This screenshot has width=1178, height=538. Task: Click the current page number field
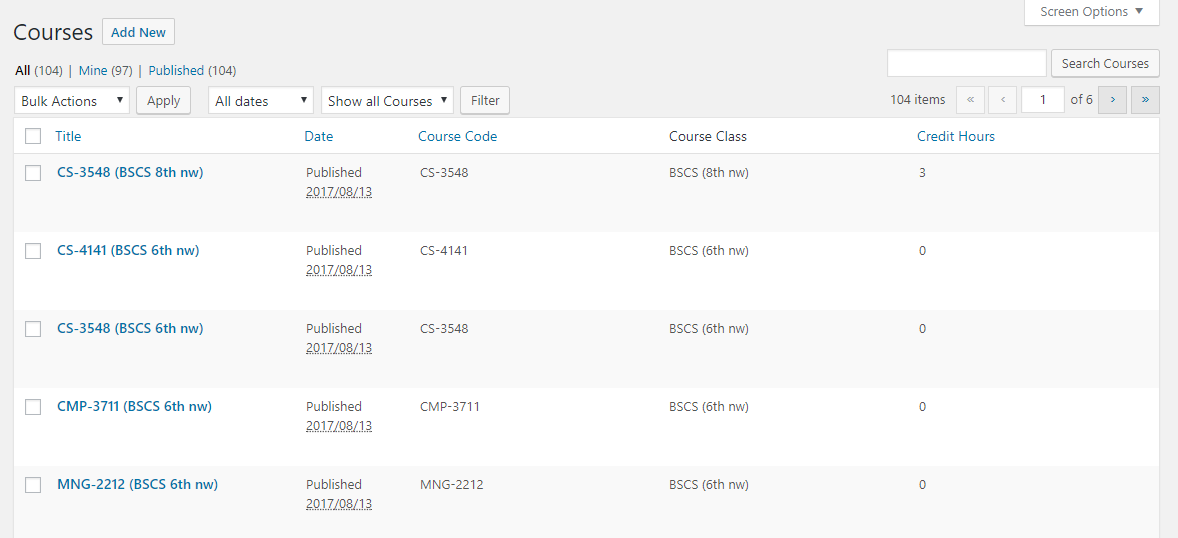pos(1042,100)
